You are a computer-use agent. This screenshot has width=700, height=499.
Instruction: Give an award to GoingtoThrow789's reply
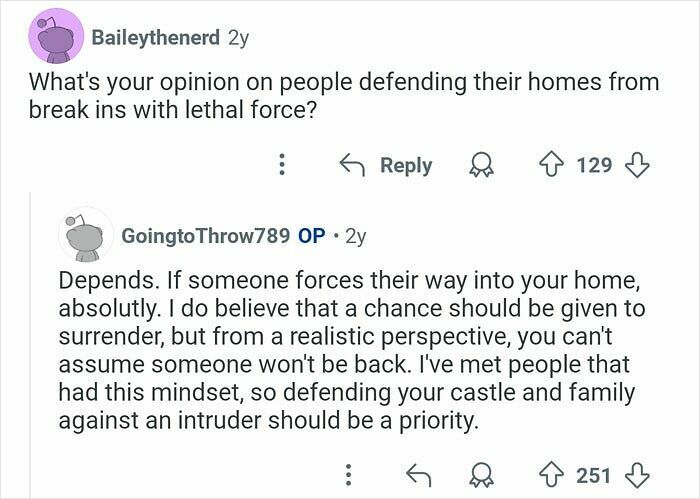[481, 475]
